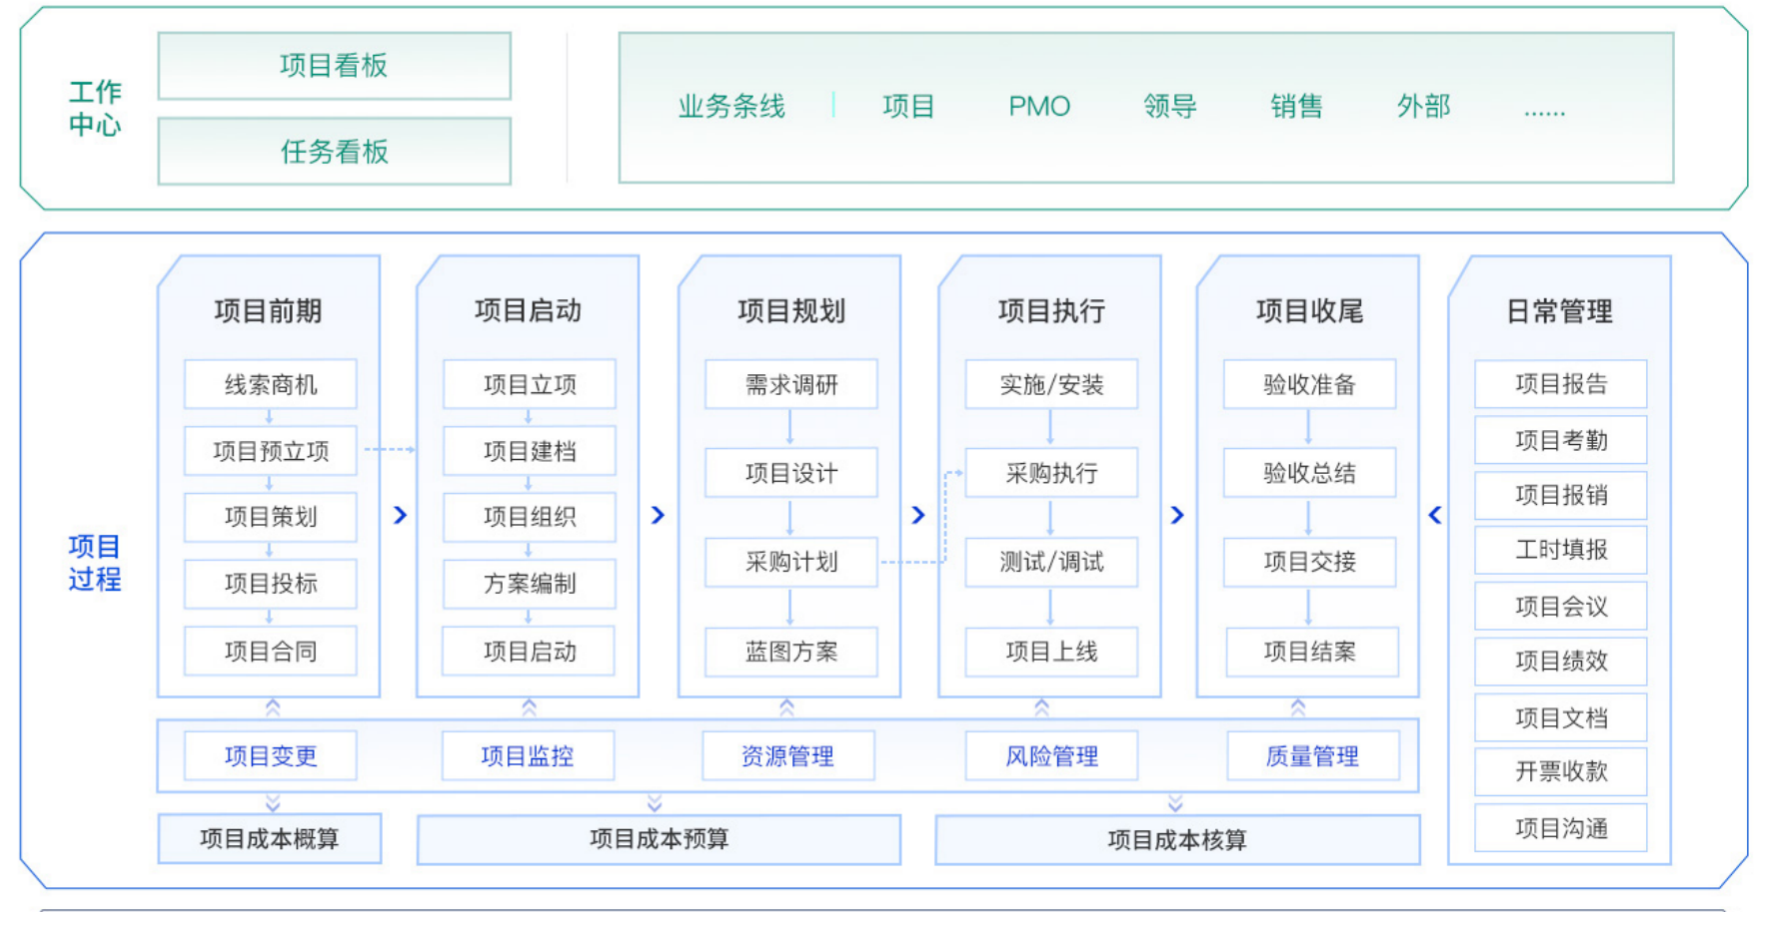Select the 测试/调试 step

tap(1051, 562)
